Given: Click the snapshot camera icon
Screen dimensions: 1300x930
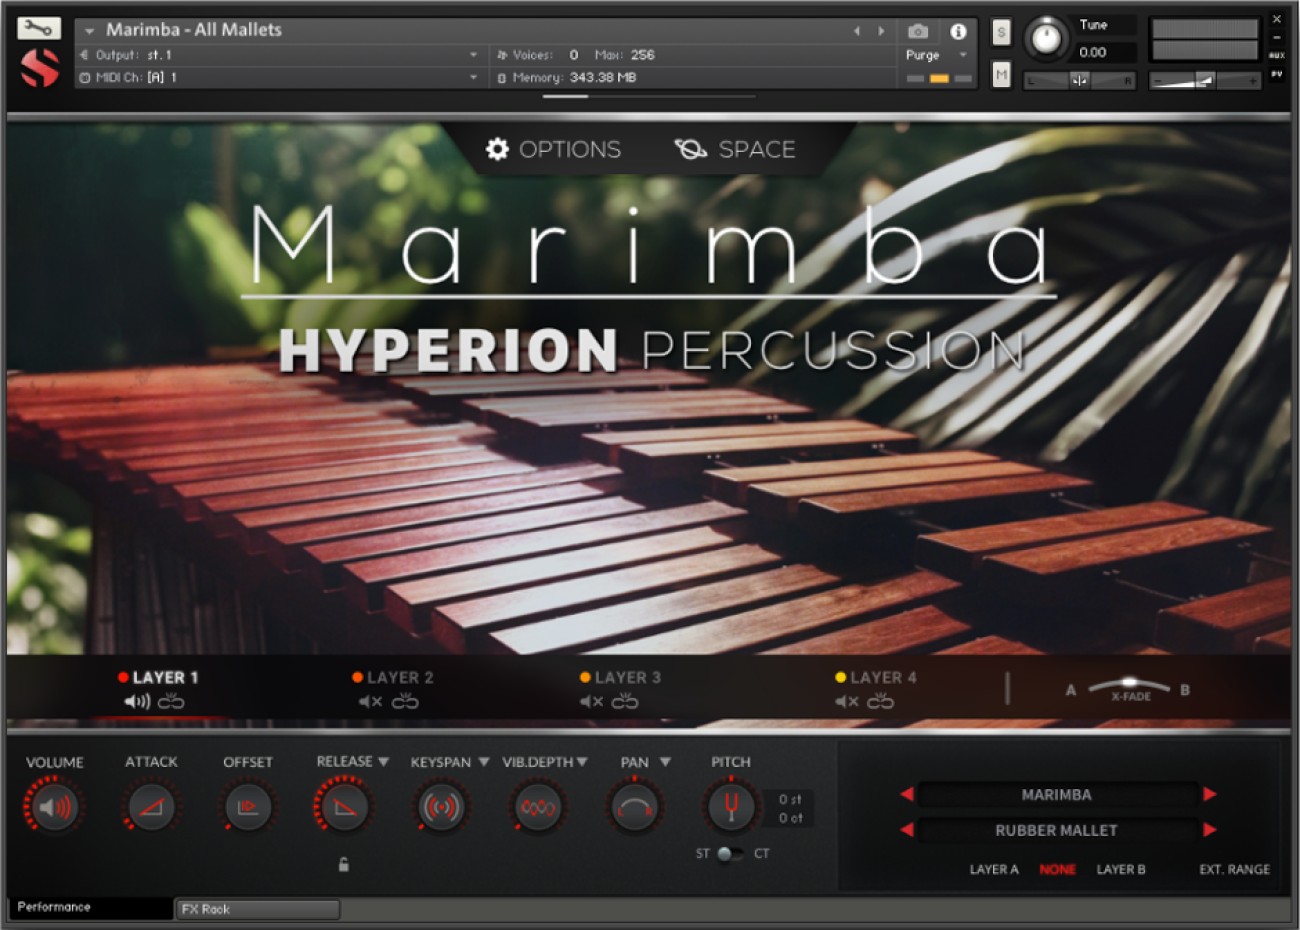Looking at the screenshot, I should 917,30.
